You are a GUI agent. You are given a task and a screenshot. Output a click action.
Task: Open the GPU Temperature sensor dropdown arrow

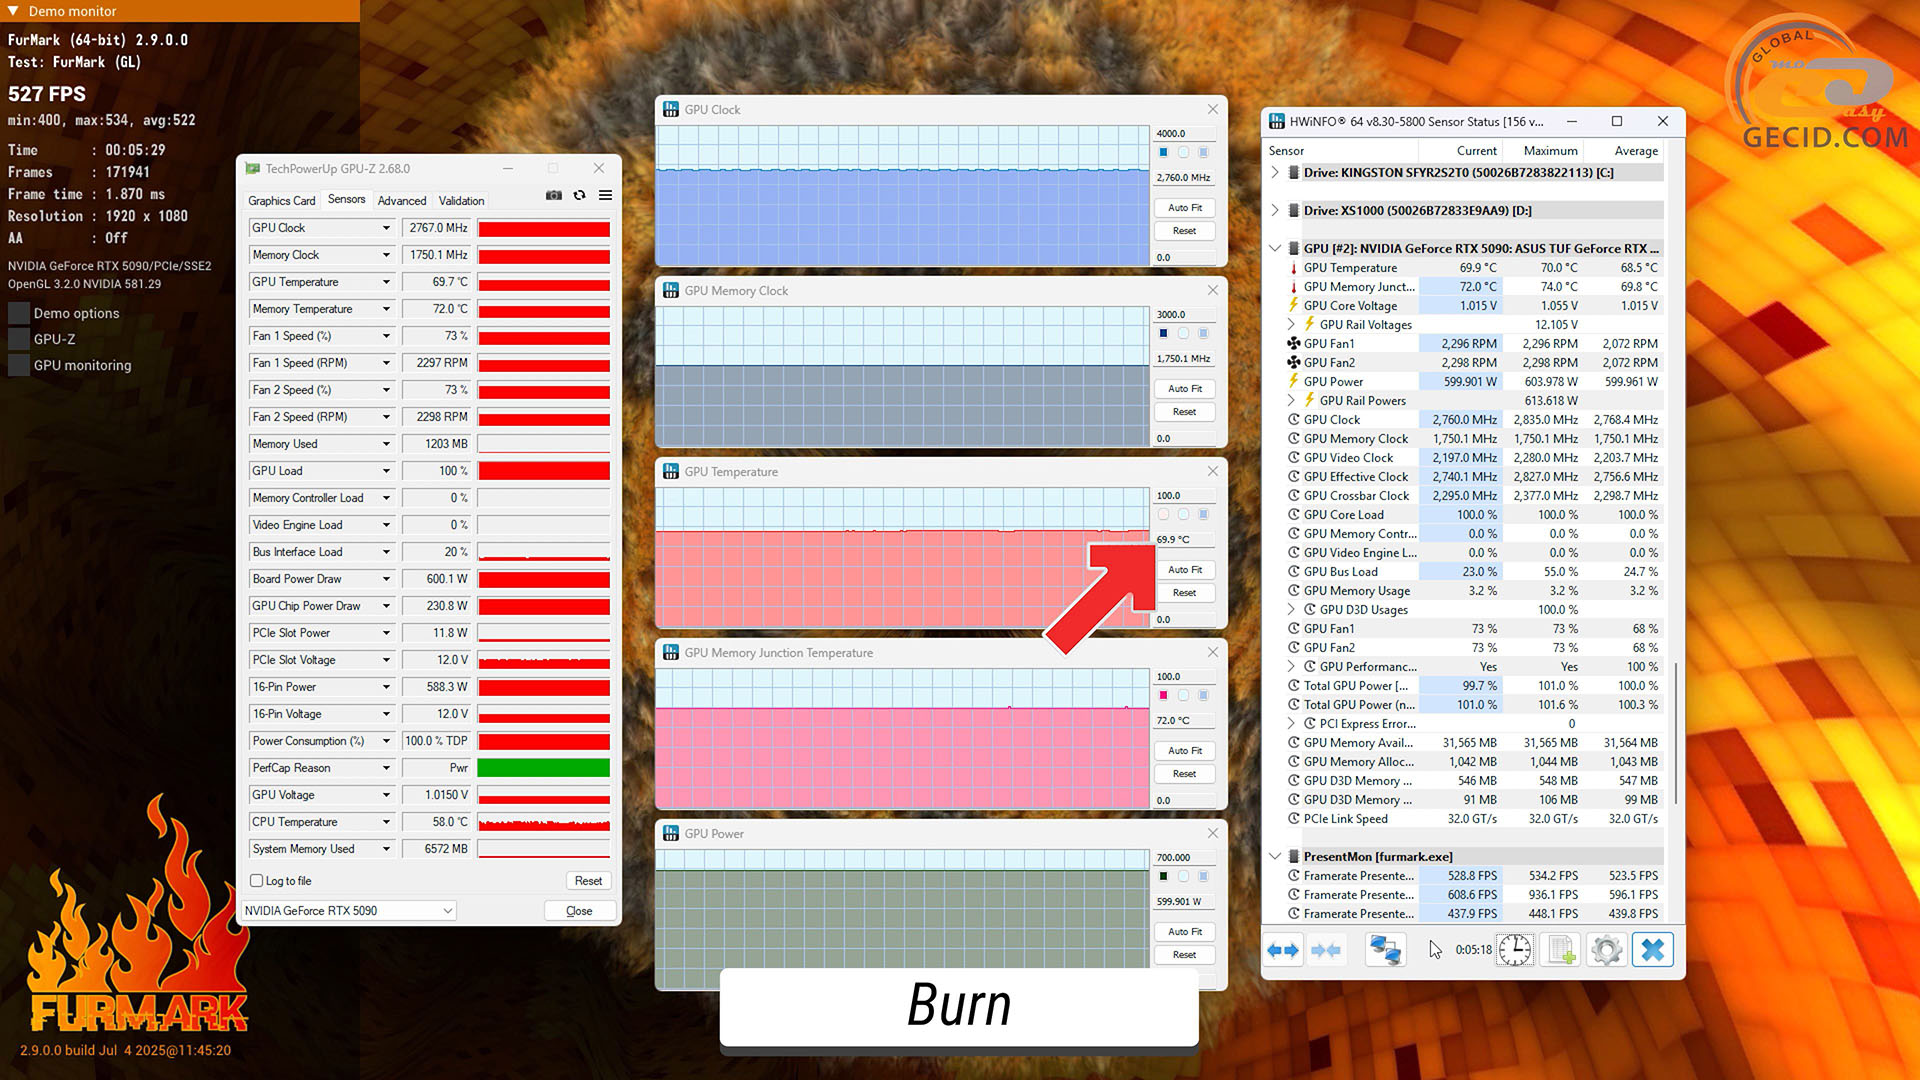386,282
